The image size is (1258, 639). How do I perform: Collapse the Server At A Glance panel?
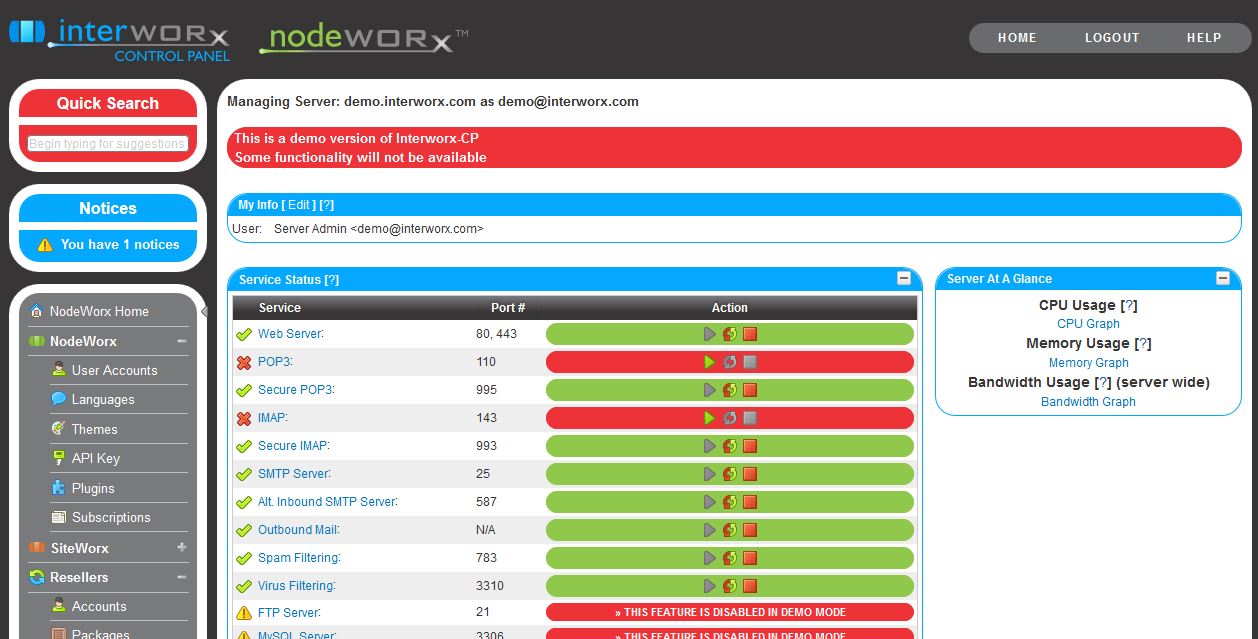click(1222, 278)
